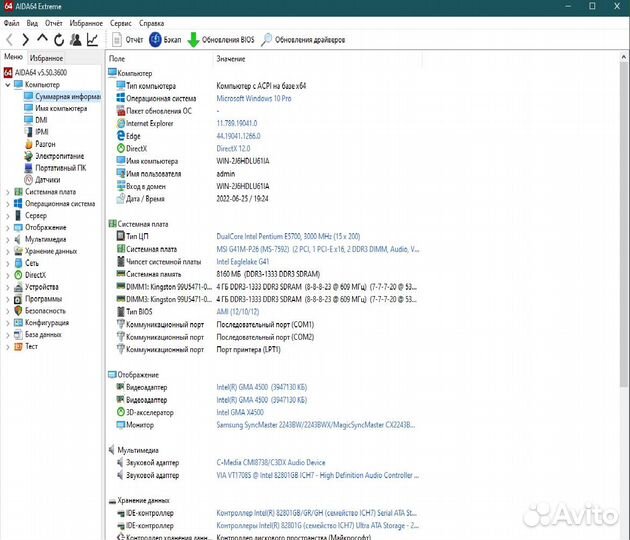Click the scrollbar up arrow

[624, 57]
